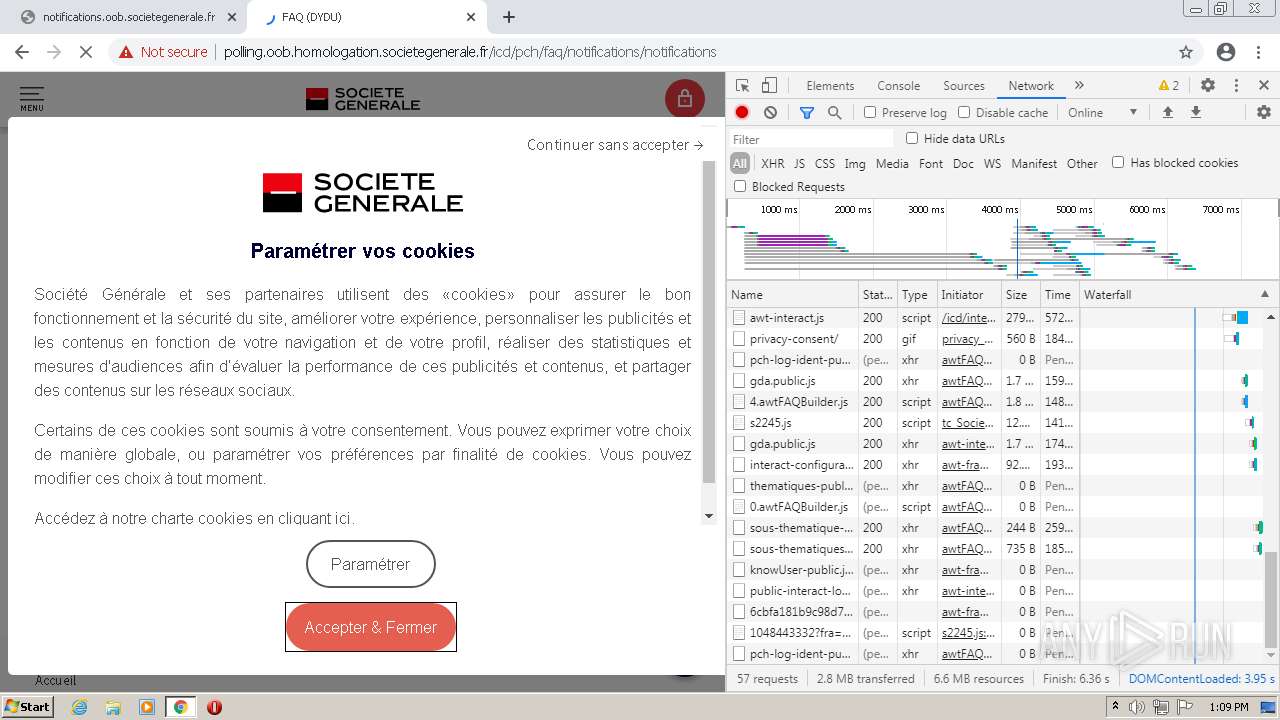1280x720 pixels.
Task: Enable Disable cache checkbox
Action: pyautogui.click(x=964, y=113)
